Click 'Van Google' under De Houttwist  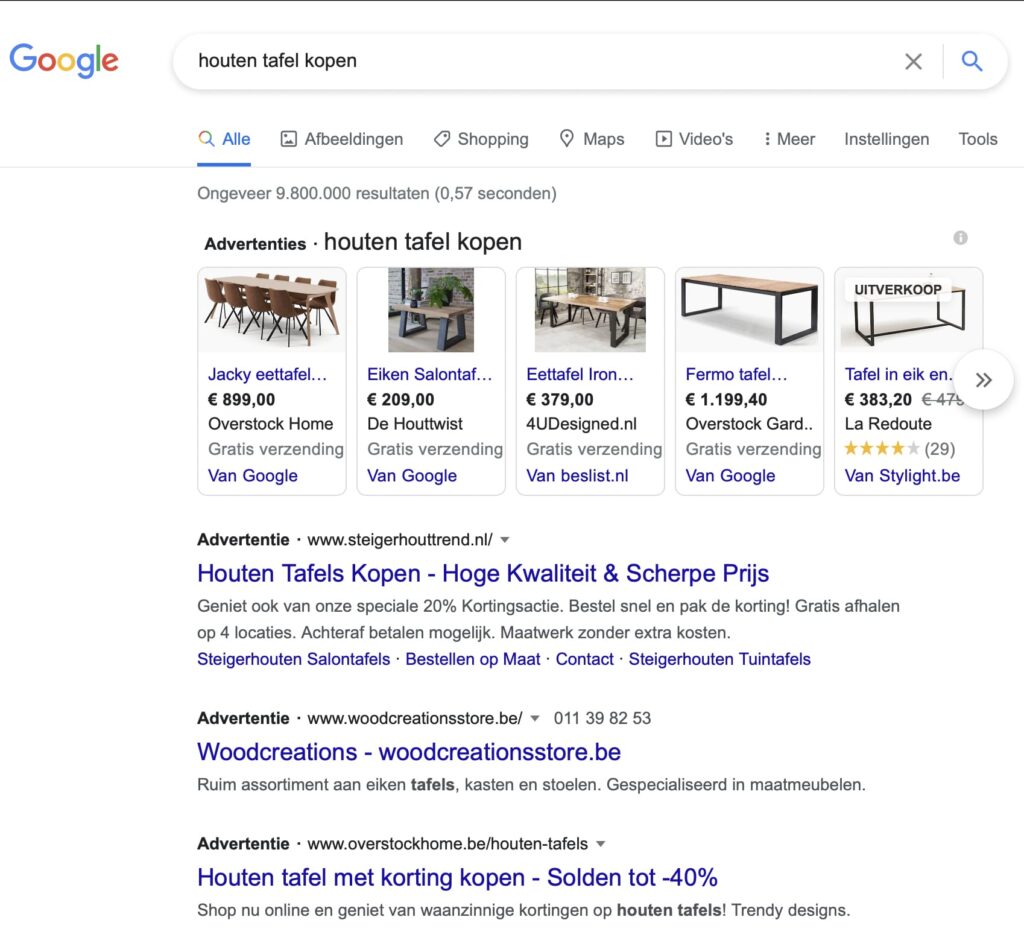pyautogui.click(x=412, y=475)
